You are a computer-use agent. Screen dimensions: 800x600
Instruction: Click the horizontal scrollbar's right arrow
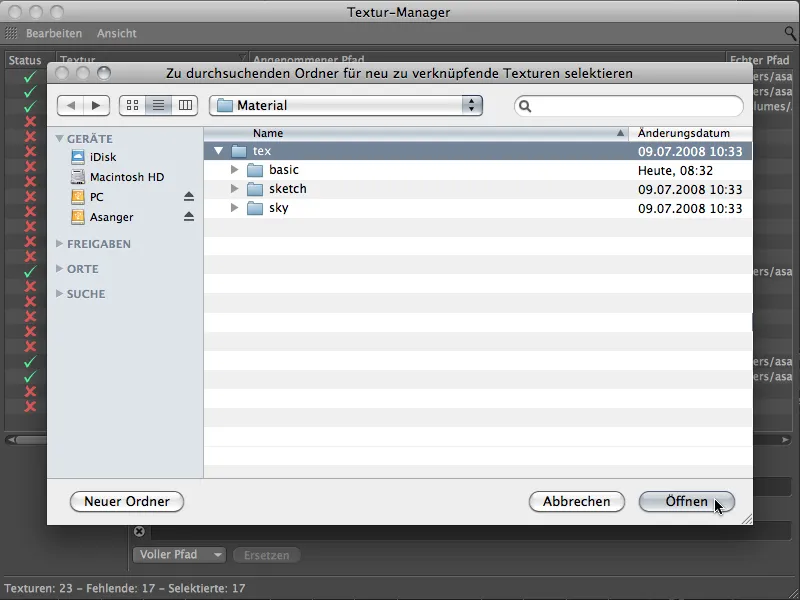pos(786,439)
